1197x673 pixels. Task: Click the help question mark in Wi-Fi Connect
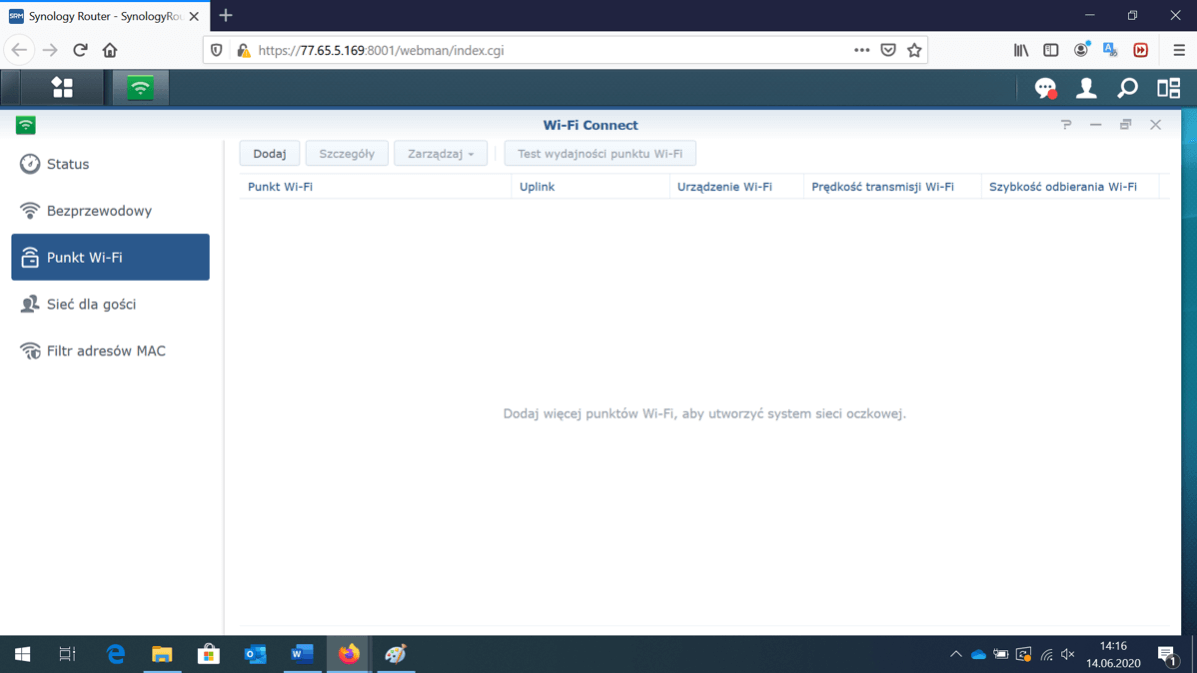point(1066,125)
